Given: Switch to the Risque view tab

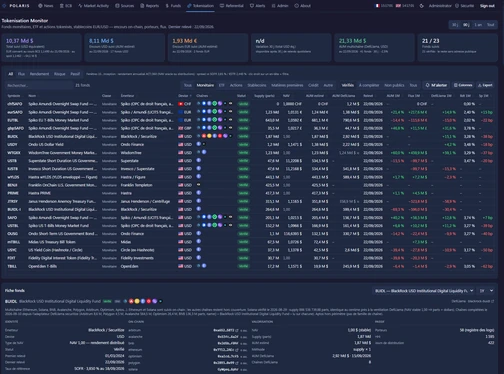Looking at the screenshot, I should (60, 74).
